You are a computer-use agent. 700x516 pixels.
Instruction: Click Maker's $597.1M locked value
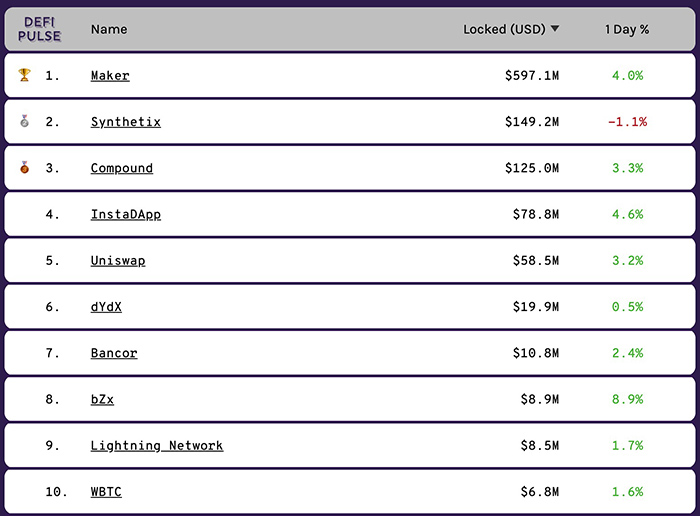(532, 76)
